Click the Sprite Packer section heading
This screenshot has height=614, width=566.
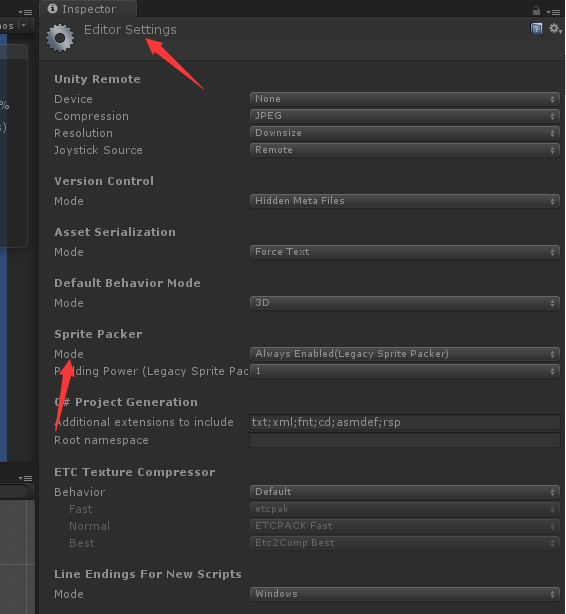pos(98,334)
